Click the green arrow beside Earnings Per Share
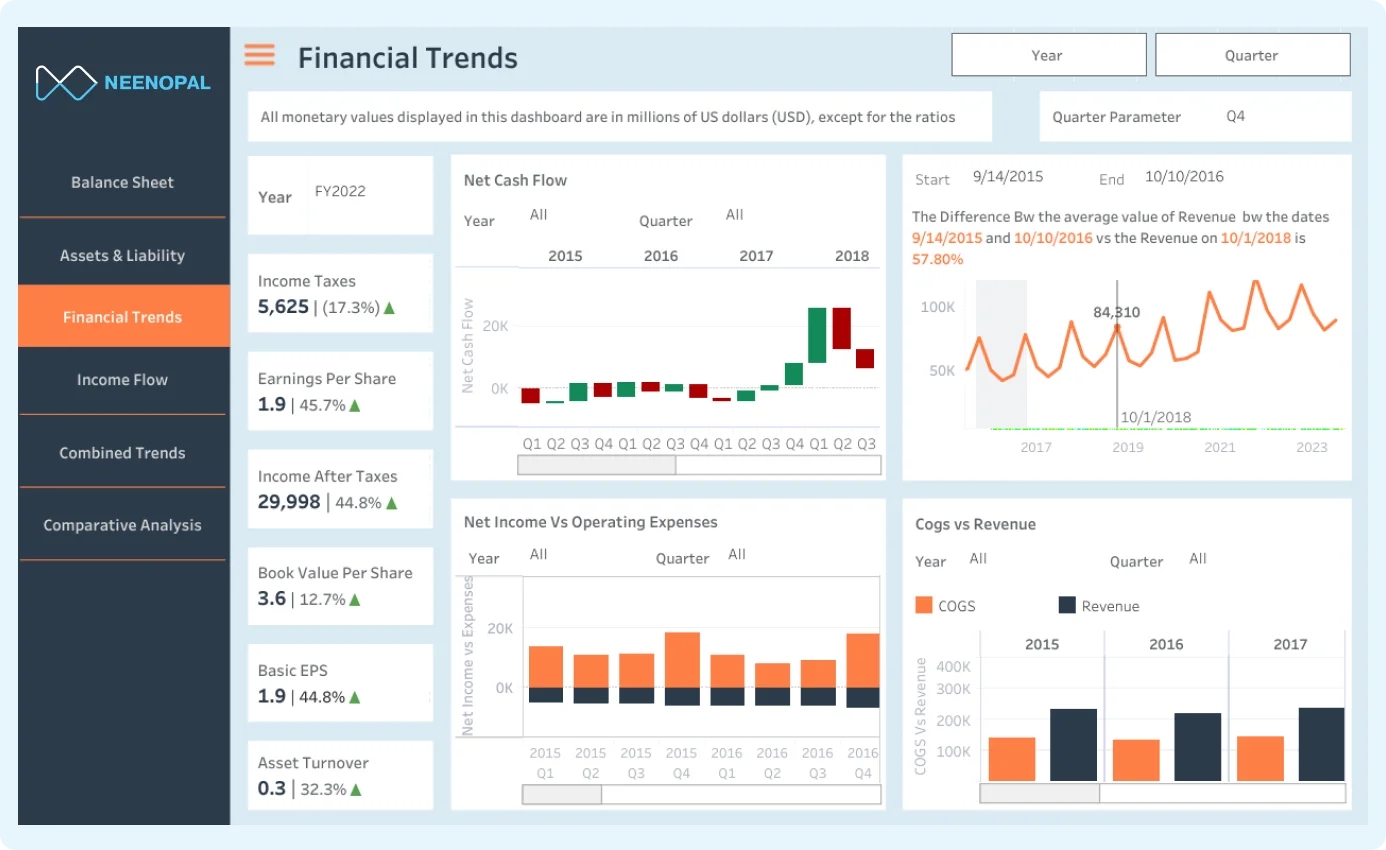The width and height of the screenshot is (1386, 850). click(x=354, y=405)
